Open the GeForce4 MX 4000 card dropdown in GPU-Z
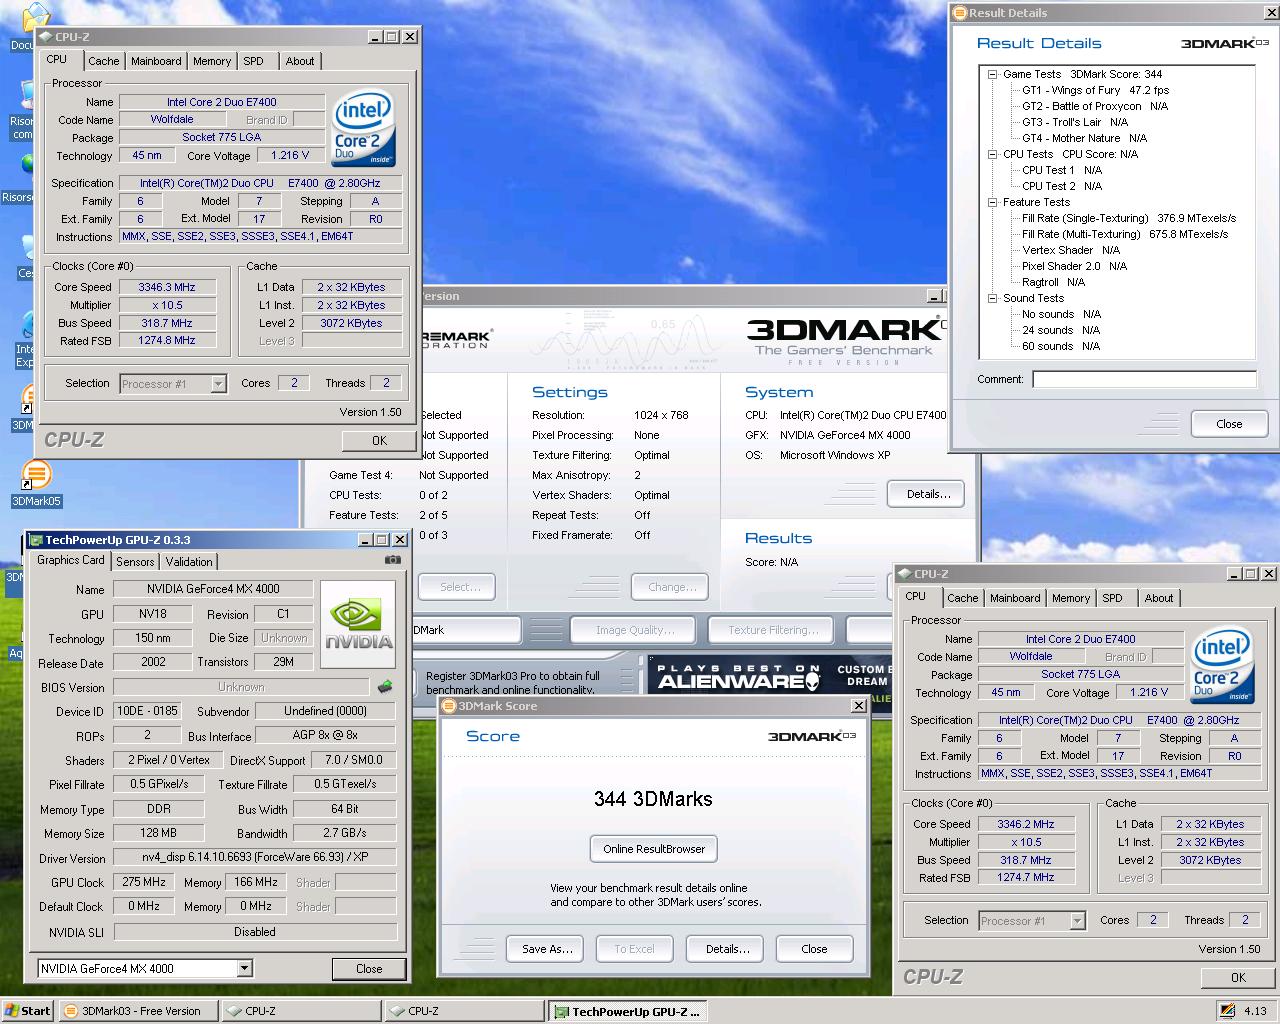Image resolution: width=1280 pixels, height=1024 pixels. (x=244, y=968)
